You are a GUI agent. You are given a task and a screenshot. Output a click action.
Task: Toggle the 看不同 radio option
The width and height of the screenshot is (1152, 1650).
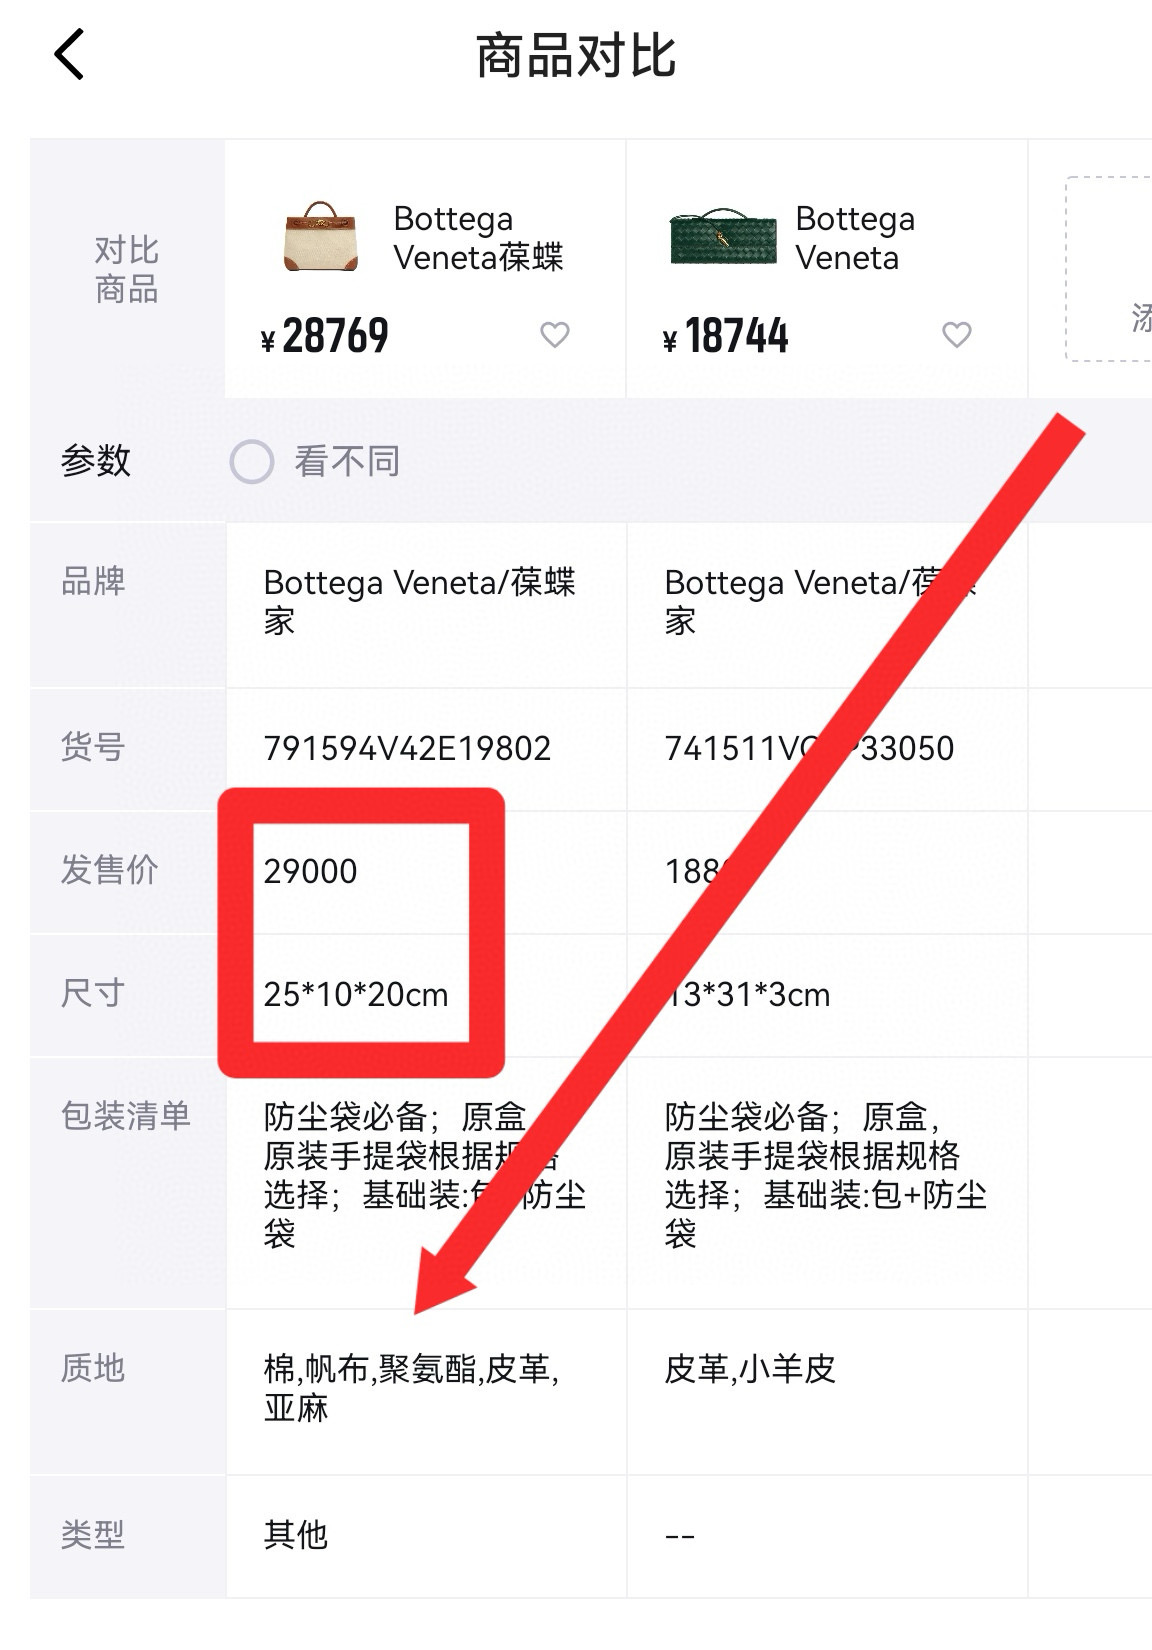click(252, 462)
